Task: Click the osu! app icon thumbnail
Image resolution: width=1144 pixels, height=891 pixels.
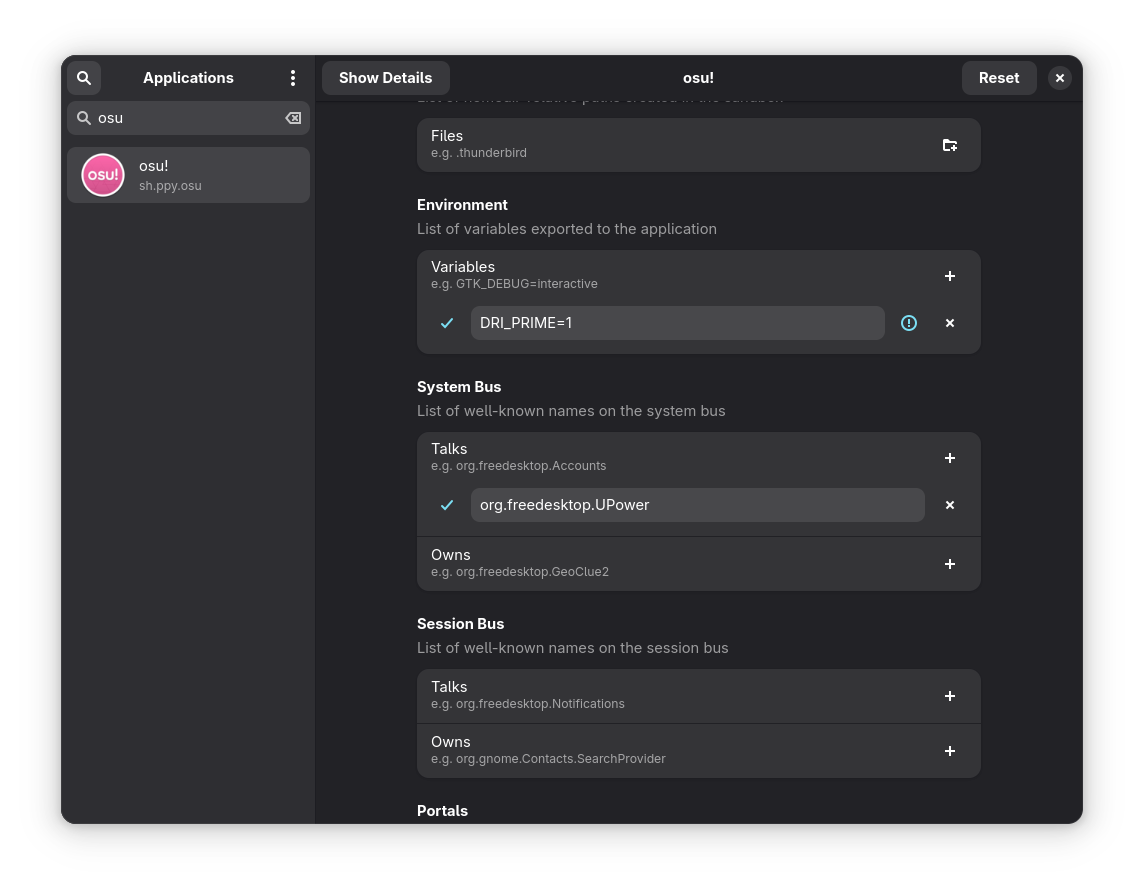Action: coord(102,174)
